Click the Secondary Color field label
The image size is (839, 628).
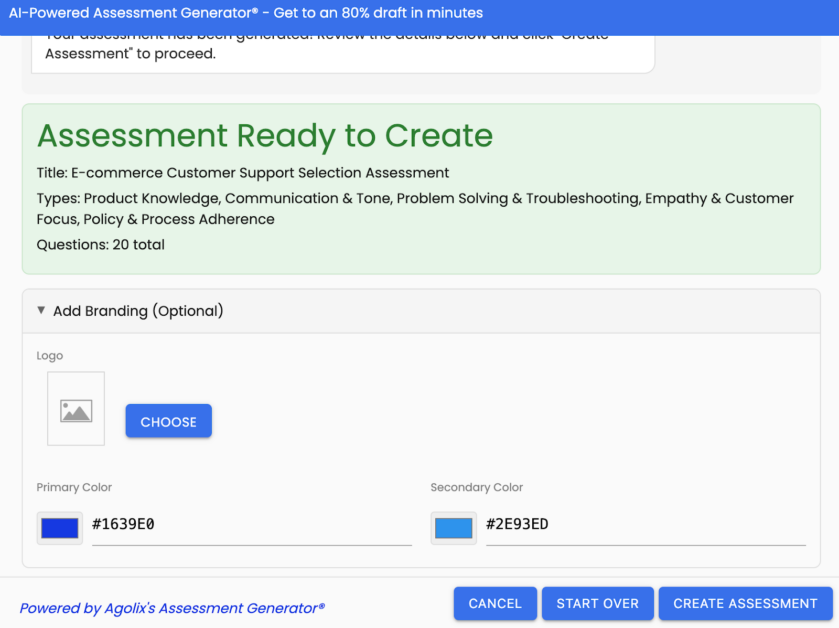[476, 488]
